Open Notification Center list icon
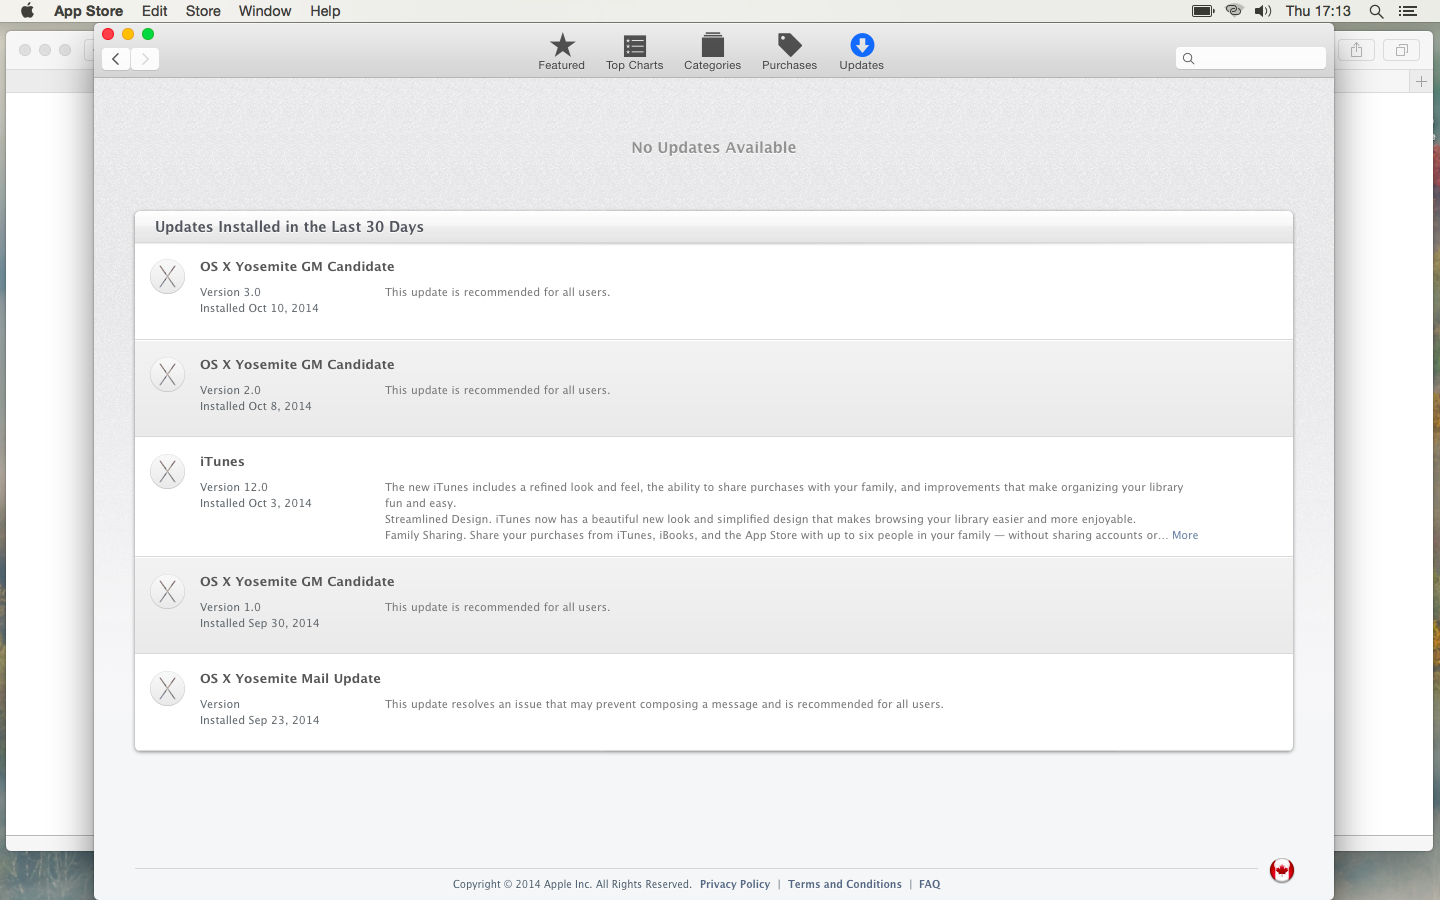The height and width of the screenshot is (900, 1440). click(1408, 11)
